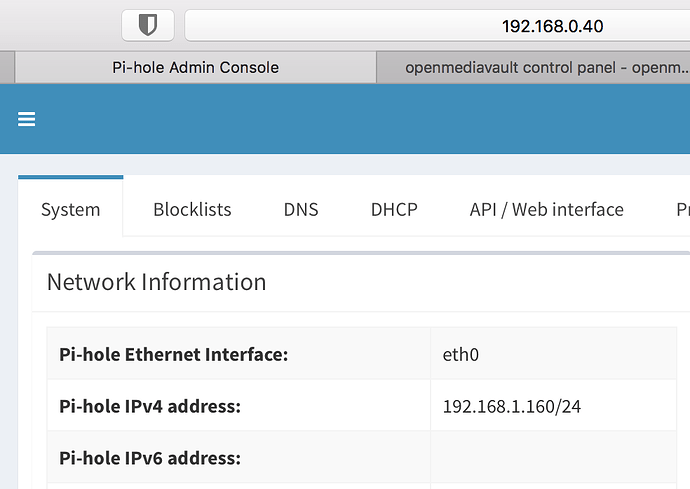Open the DHCP settings tab
Image resolution: width=690 pixels, height=489 pixels.
coord(394,209)
